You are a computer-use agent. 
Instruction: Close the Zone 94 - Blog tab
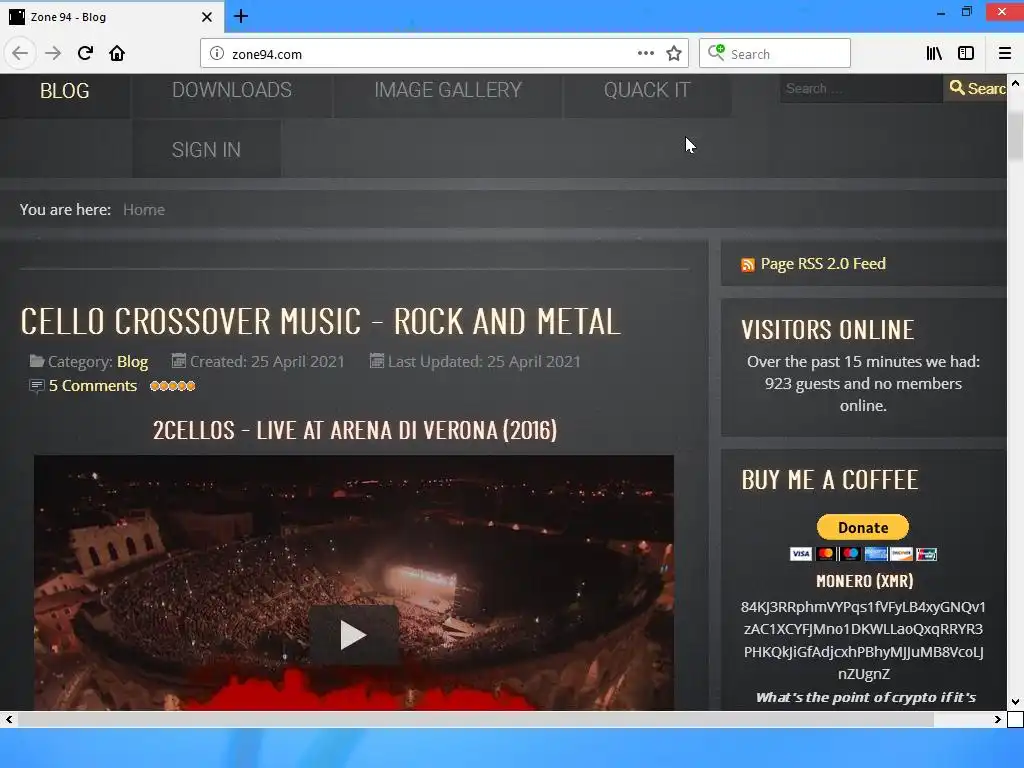(207, 17)
